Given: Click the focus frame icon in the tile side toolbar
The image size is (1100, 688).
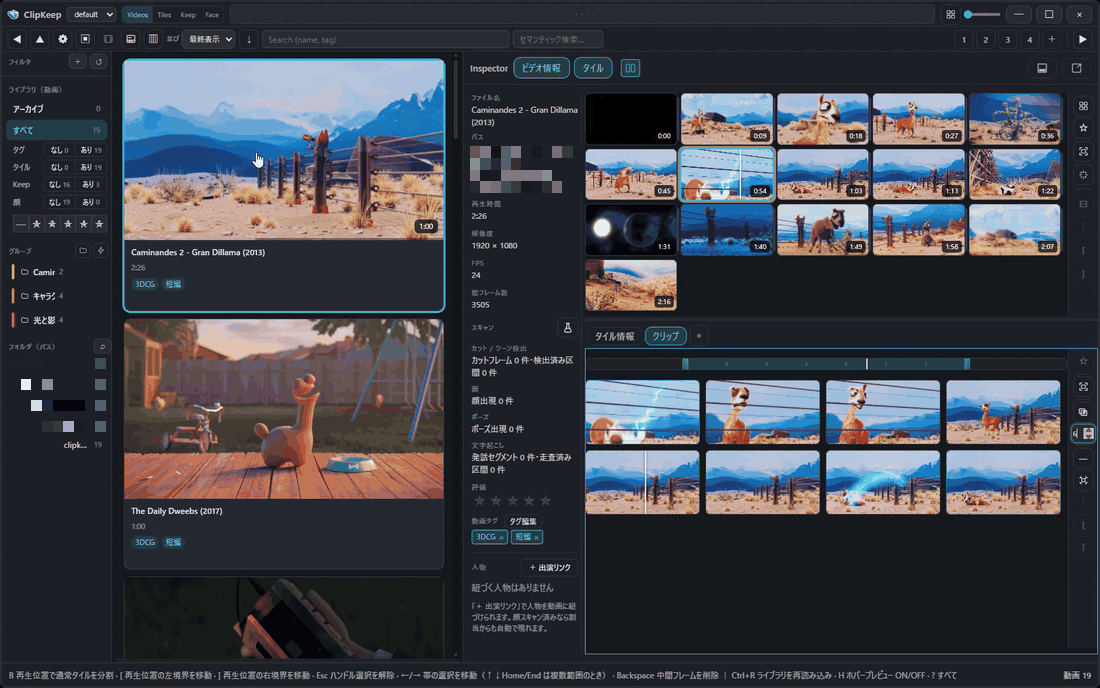Looking at the screenshot, I should tap(1083, 151).
